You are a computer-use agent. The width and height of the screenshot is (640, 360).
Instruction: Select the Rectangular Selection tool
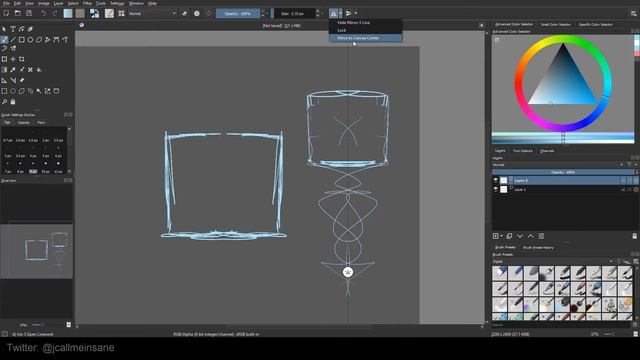pyautogui.click(x=4, y=91)
